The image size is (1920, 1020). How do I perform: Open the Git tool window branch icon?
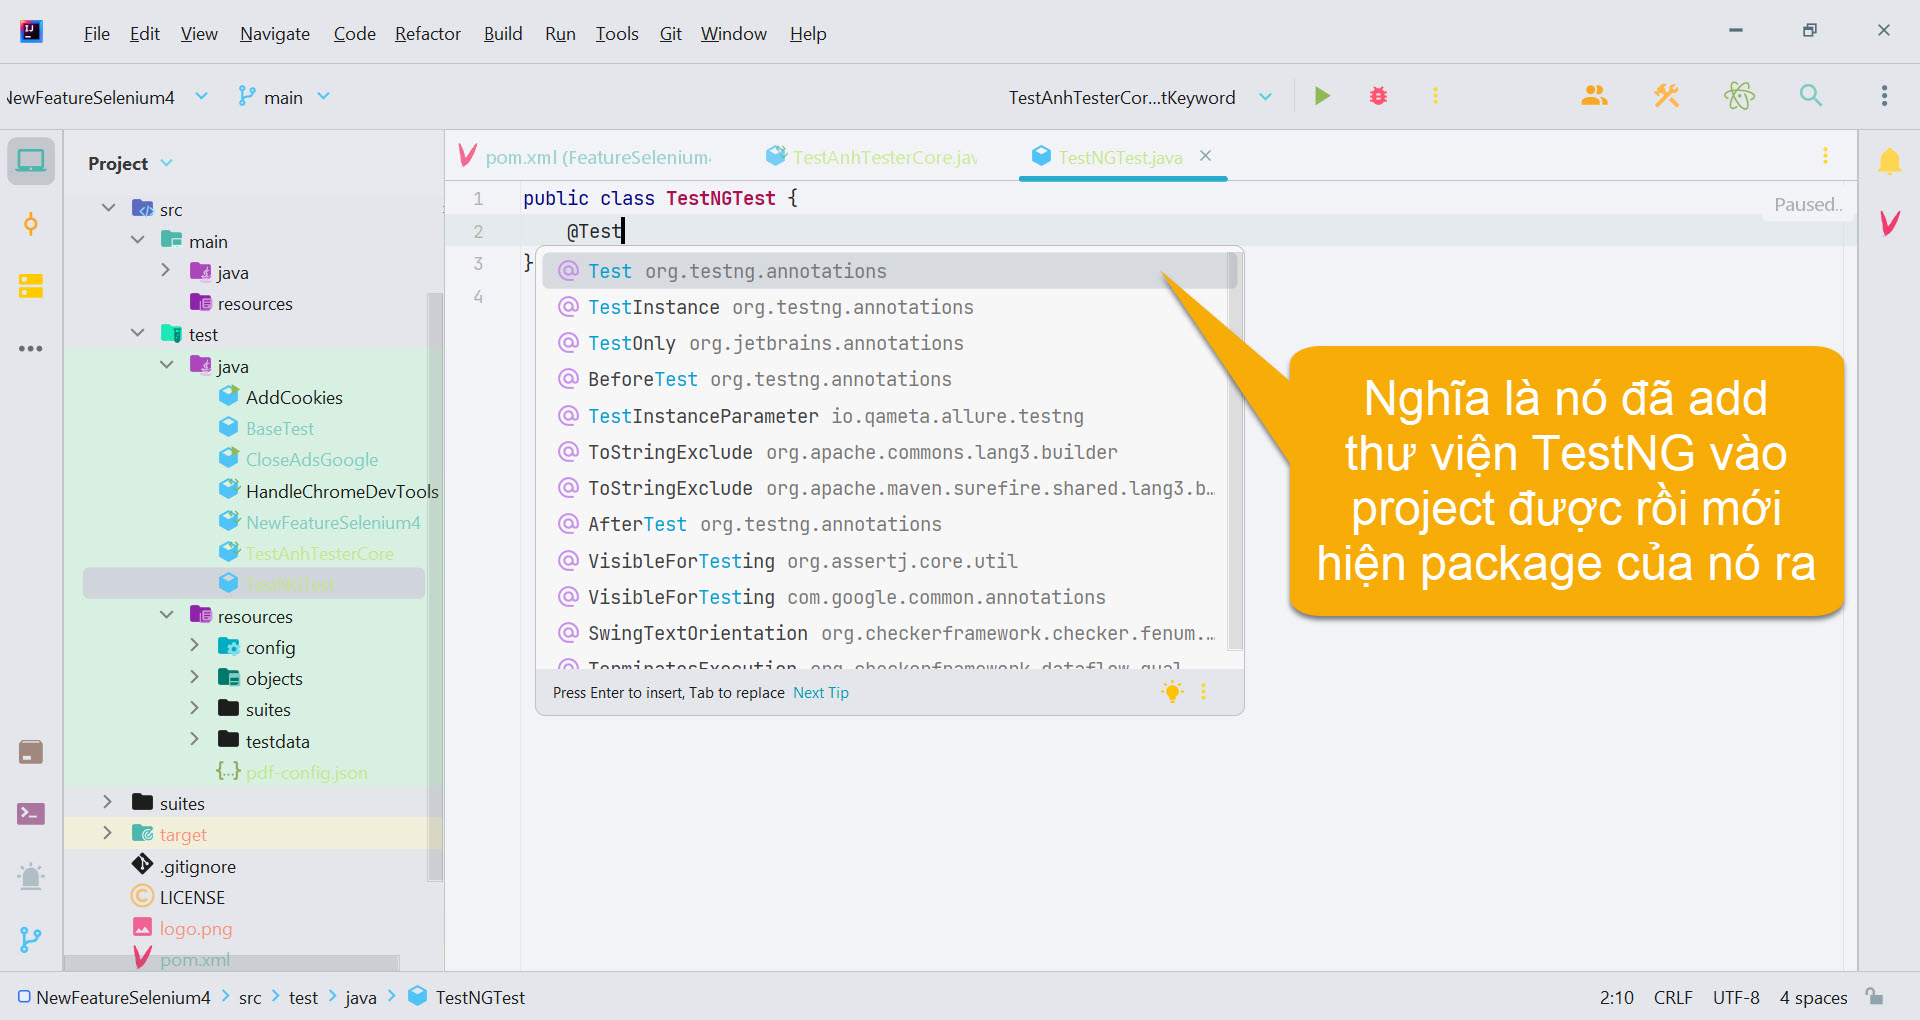(31, 939)
